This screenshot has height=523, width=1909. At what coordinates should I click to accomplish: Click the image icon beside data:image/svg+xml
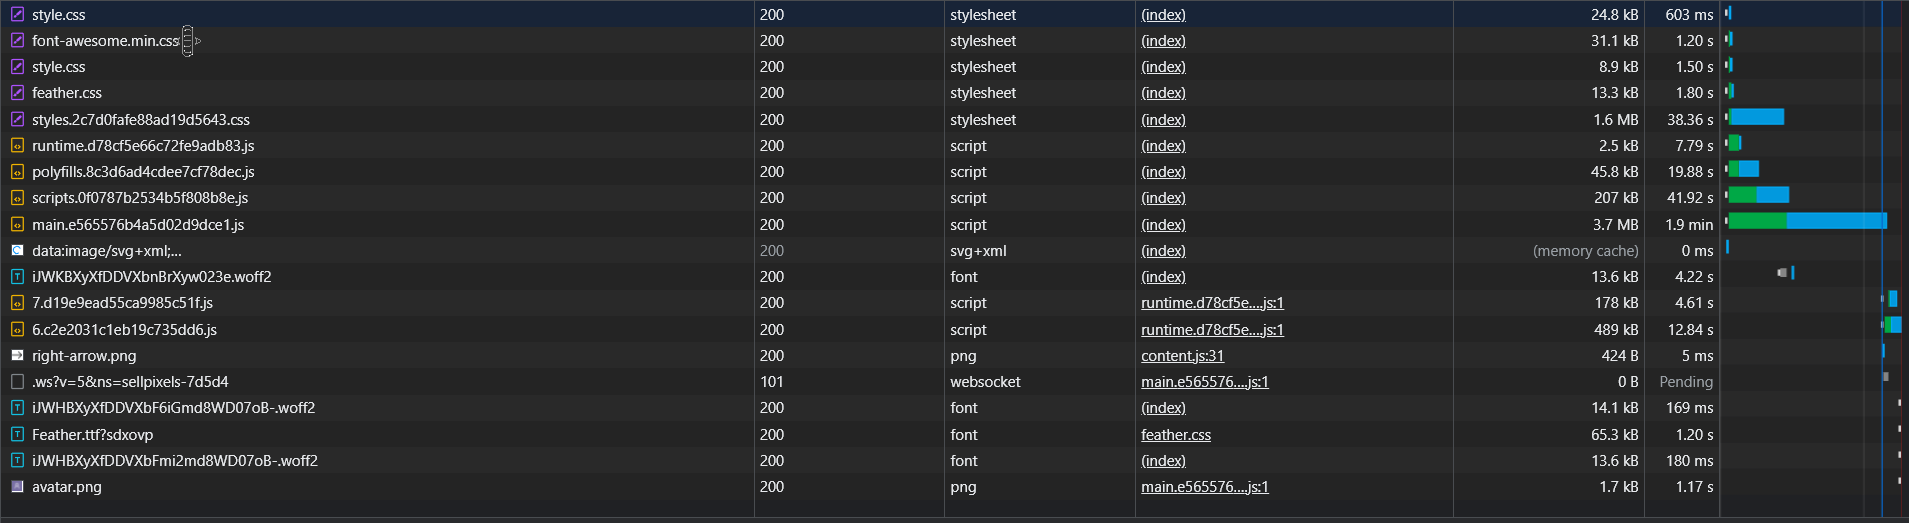click(x=17, y=251)
